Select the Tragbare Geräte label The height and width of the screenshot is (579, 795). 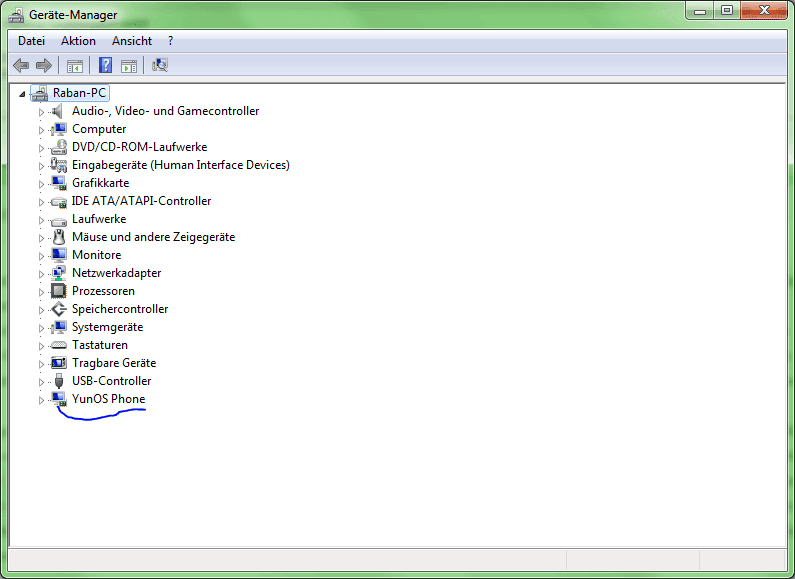point(114,363)
